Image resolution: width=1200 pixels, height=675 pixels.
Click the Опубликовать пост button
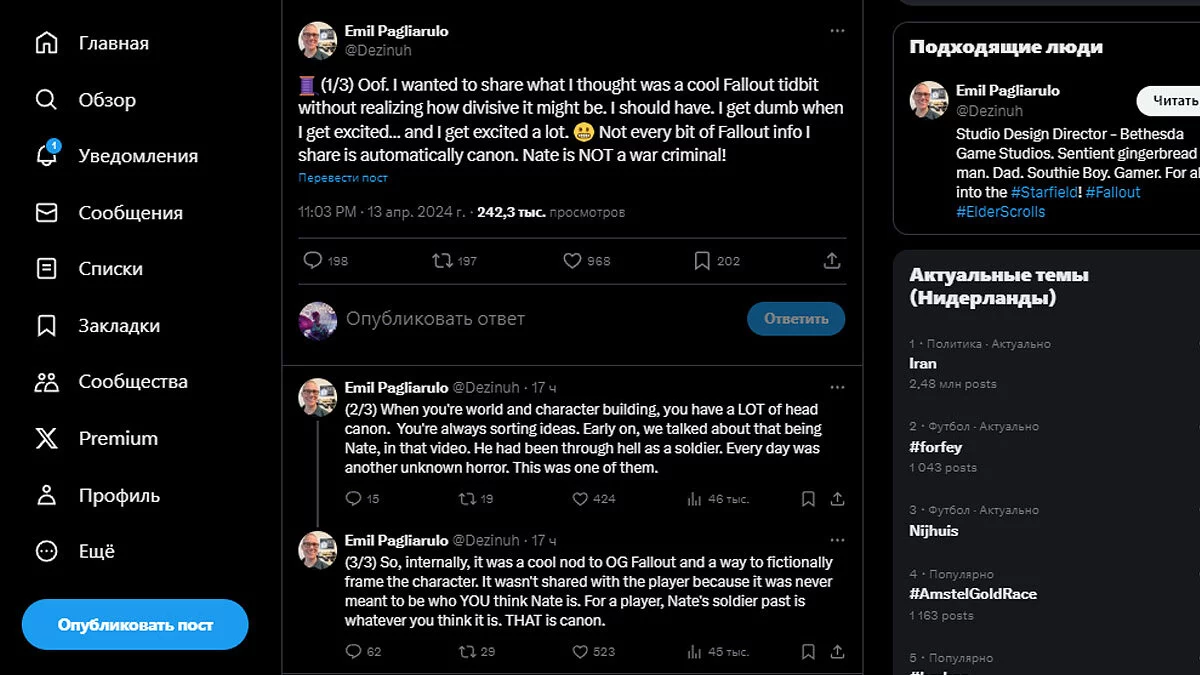click(x=135, y=624)
